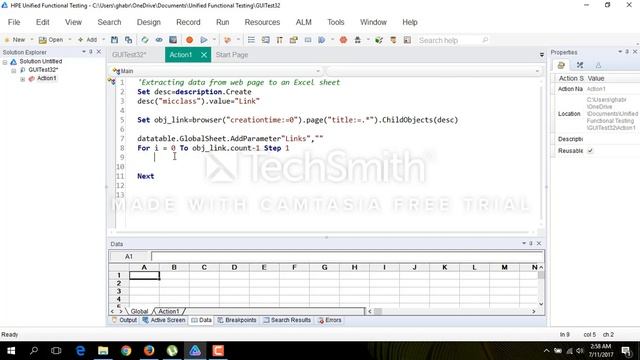The height and width of the screenshot is (360, 640).
Task: Open the Search Results pane tab
Action: tap(287, 320)
